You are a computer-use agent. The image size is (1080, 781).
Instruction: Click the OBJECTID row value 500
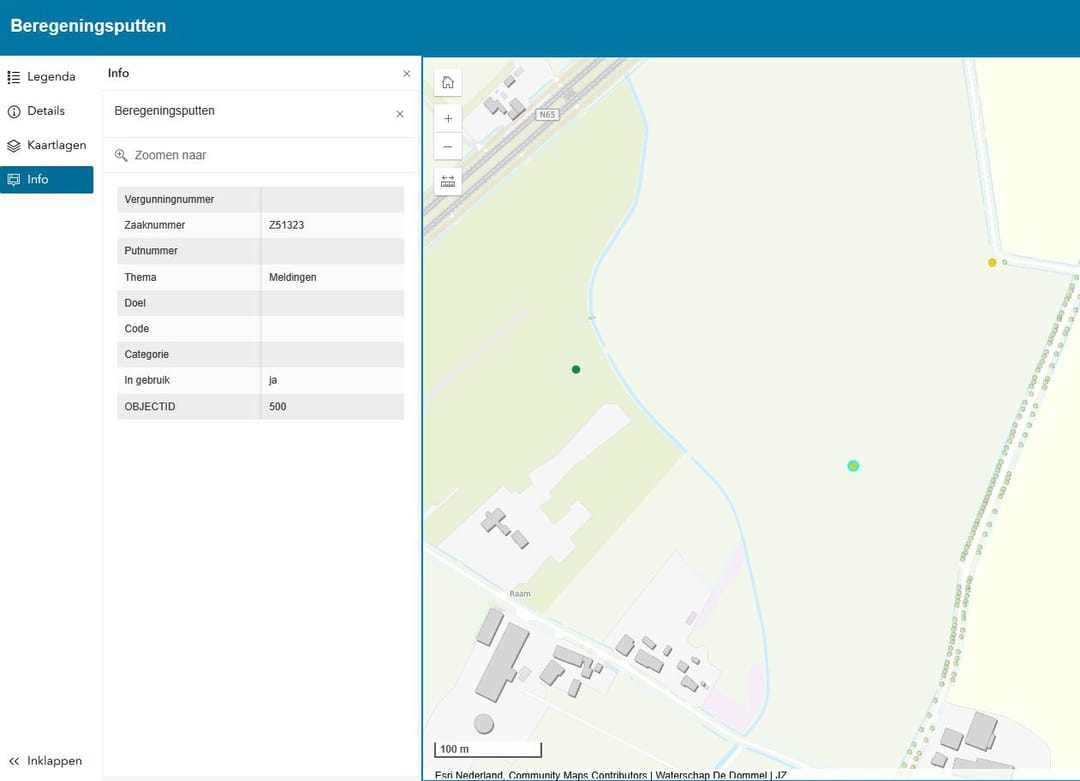click(278, 407)
